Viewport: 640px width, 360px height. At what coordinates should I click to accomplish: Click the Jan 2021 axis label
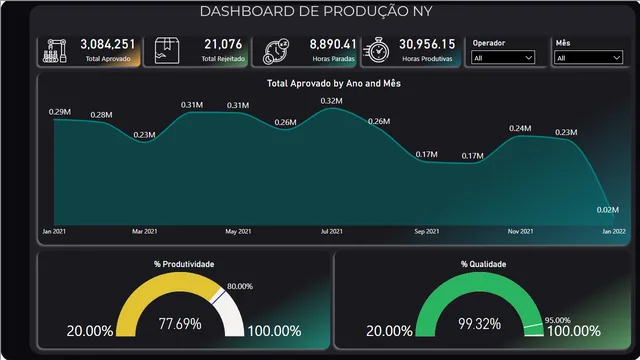(x=54, y=231)
